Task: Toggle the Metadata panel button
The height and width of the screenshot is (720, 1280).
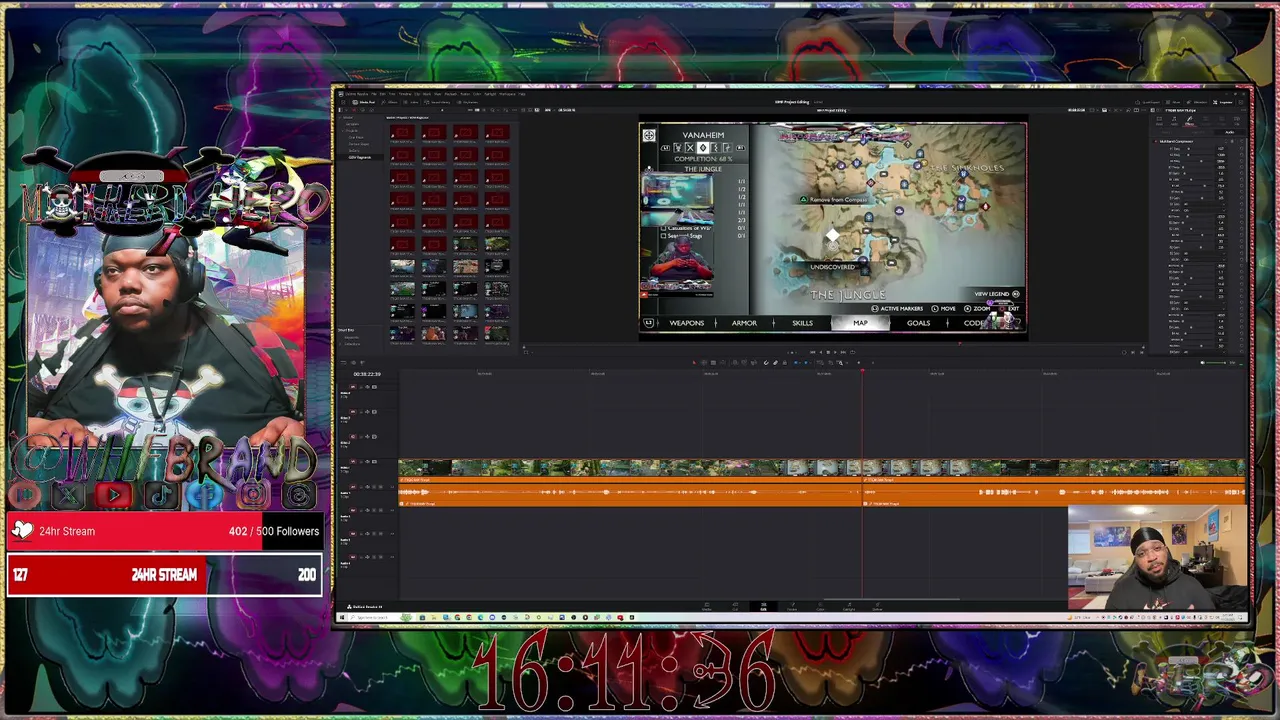Action: [x=1196, y=102]
